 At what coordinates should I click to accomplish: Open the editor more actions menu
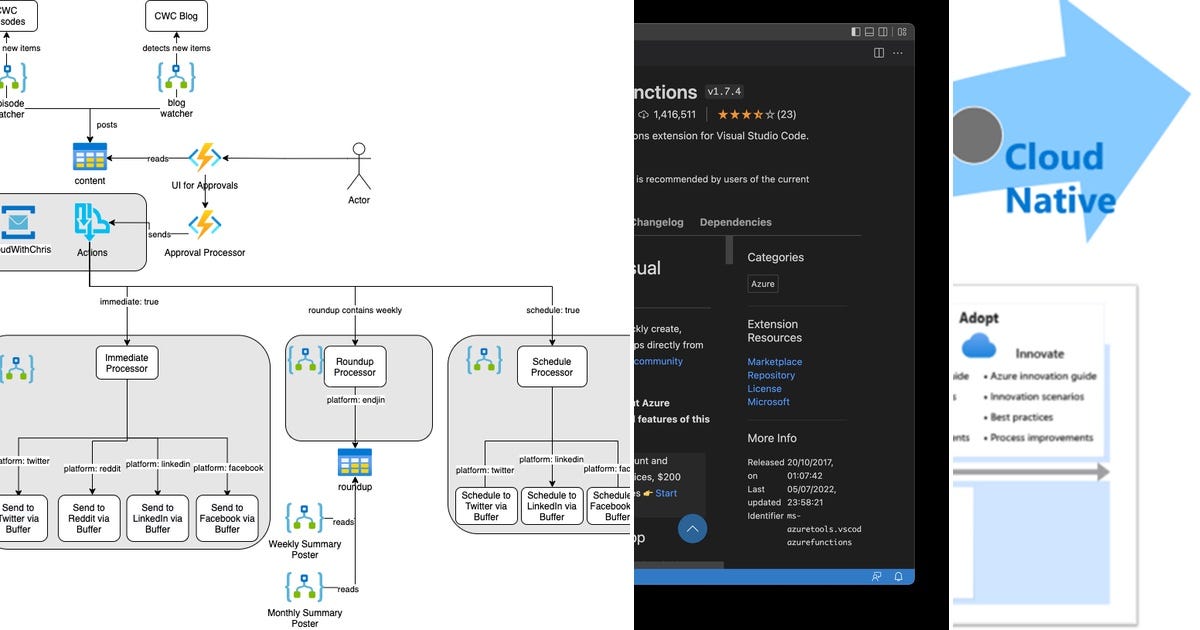pos(896,53)
